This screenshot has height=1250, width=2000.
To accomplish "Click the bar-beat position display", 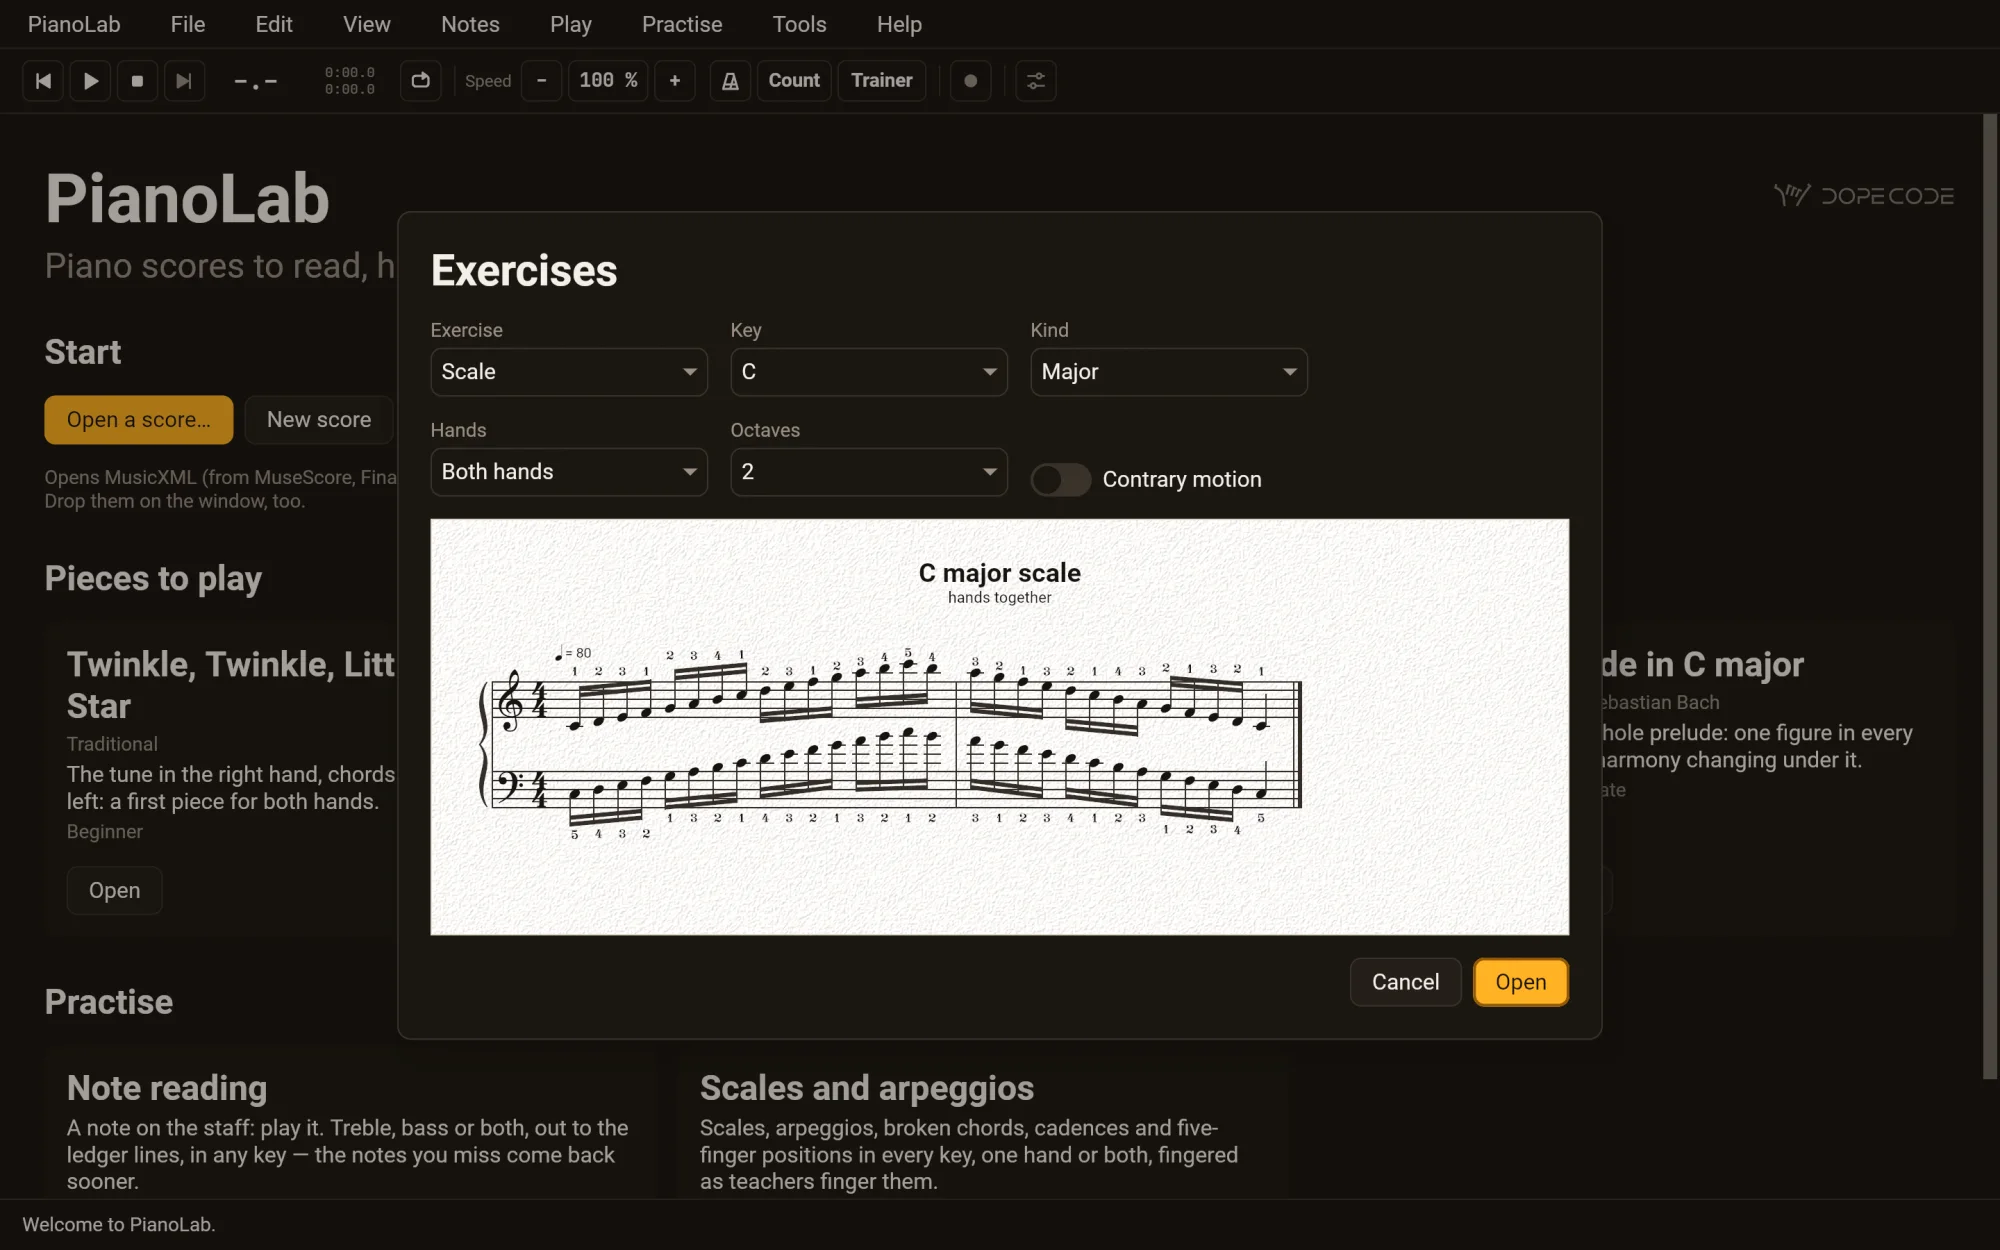I will (x=255, y=82).
